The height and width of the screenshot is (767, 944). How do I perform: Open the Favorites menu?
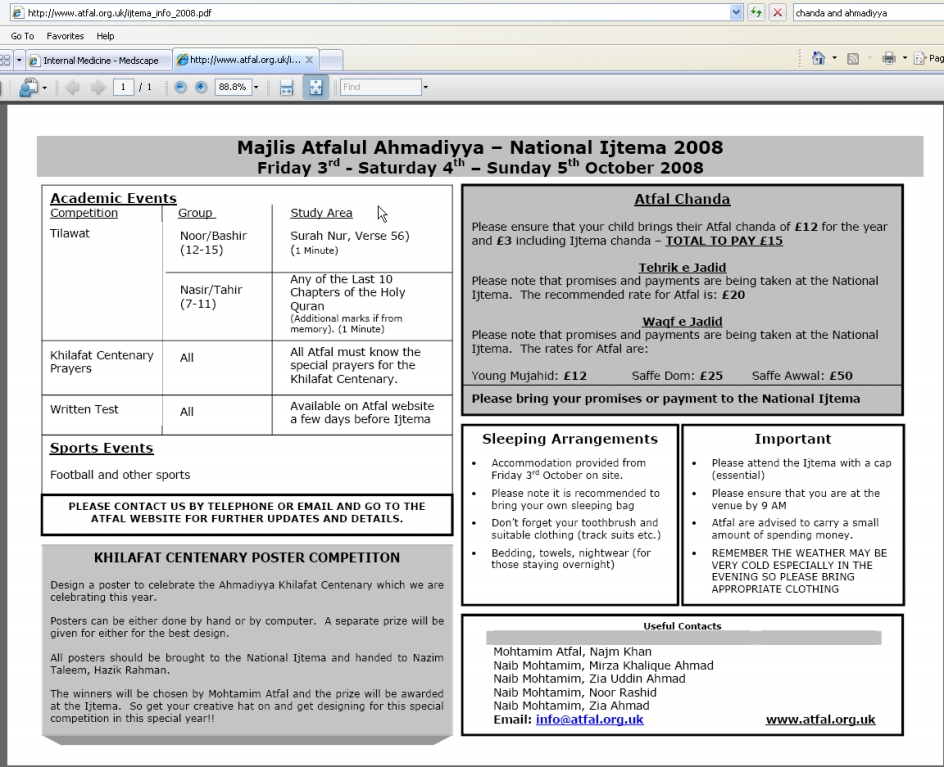pos(65,36)
